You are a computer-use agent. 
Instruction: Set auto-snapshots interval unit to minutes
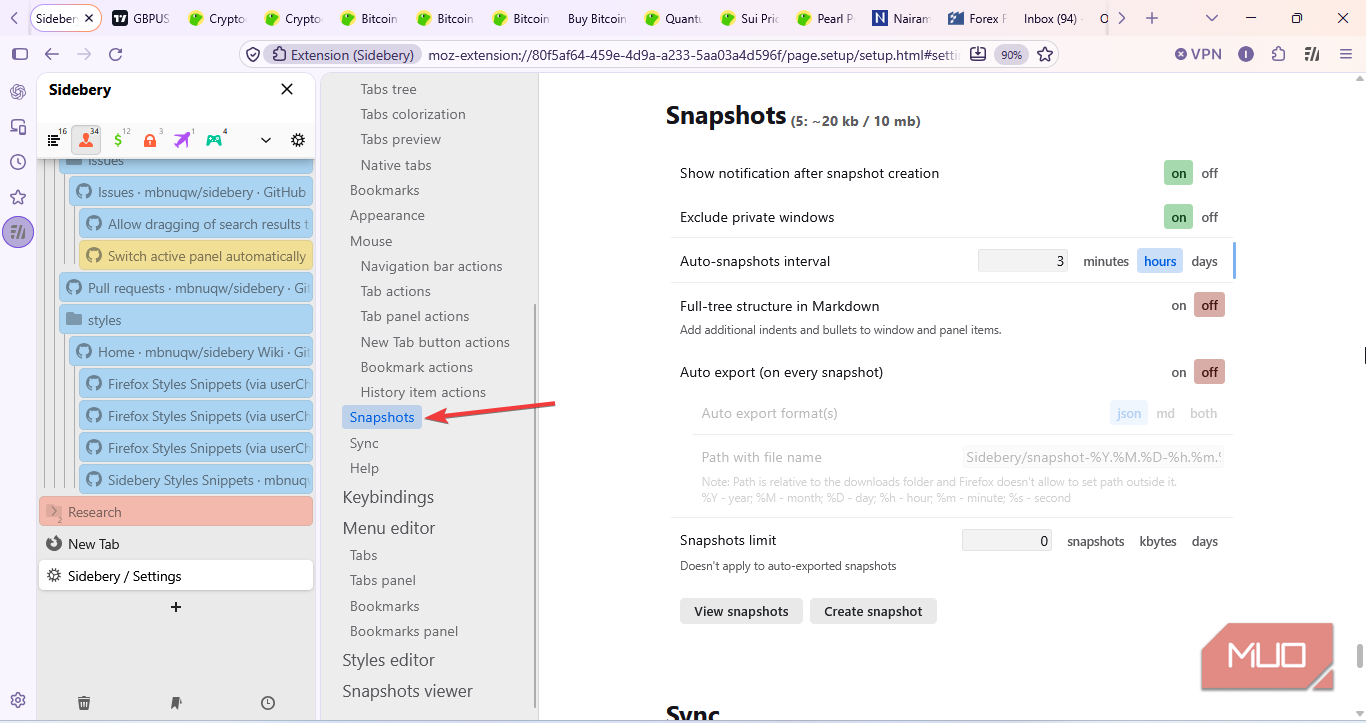coord(1106,261)
